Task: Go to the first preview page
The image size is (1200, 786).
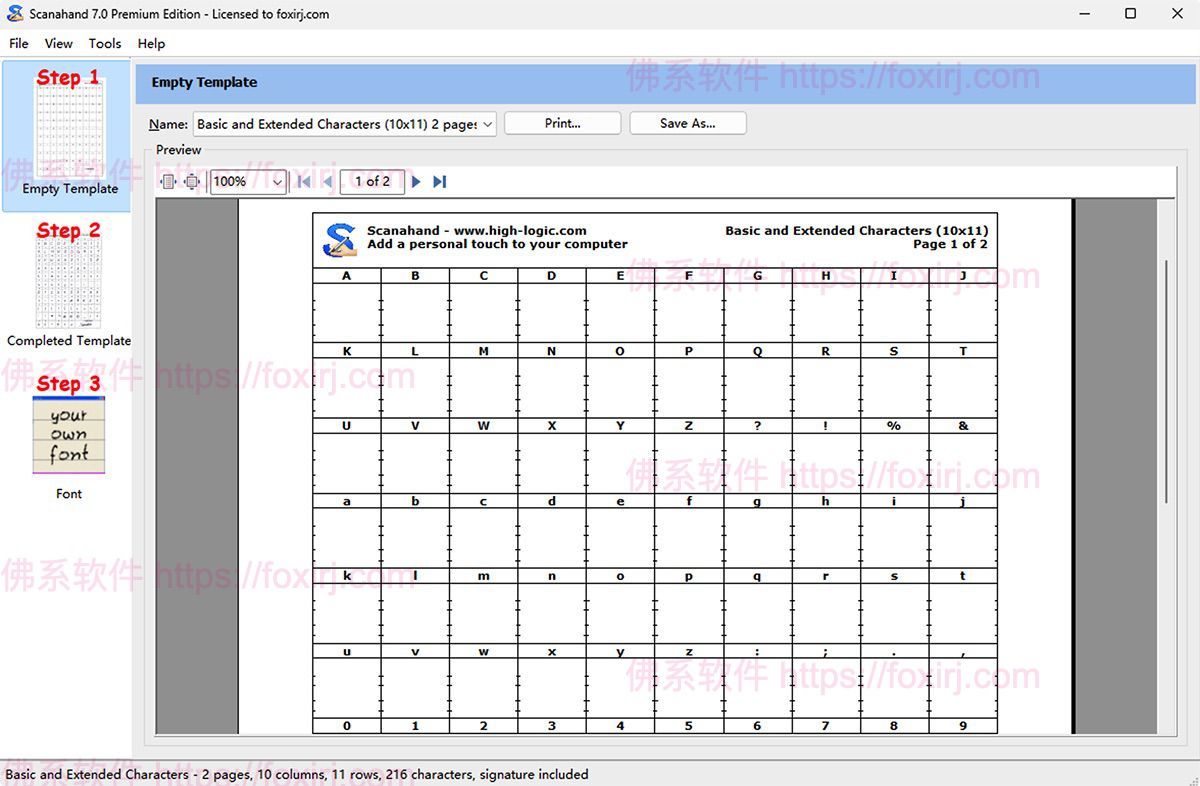Action: pyautogui.click(x=304, y=181)
